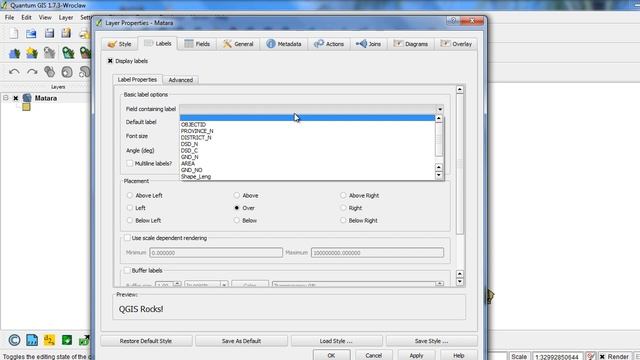Click the Add Raster Layer icon
Viewport: 640px width, 360px height.
point(31,53)
